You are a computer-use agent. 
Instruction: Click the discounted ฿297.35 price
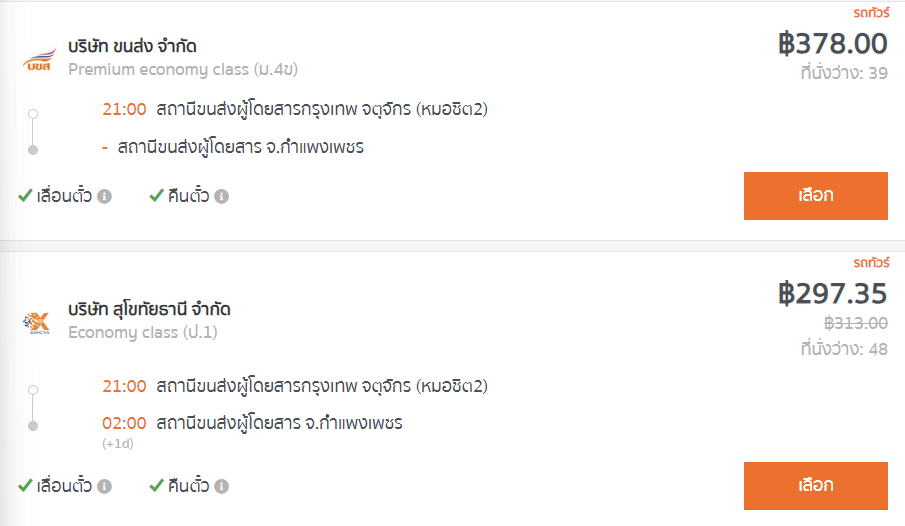[832, 293]
